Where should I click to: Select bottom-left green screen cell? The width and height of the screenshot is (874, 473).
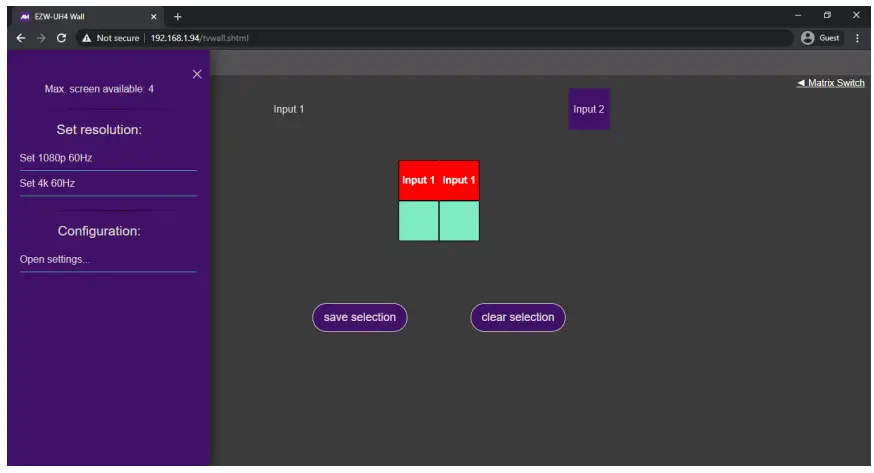pos(419,221)
